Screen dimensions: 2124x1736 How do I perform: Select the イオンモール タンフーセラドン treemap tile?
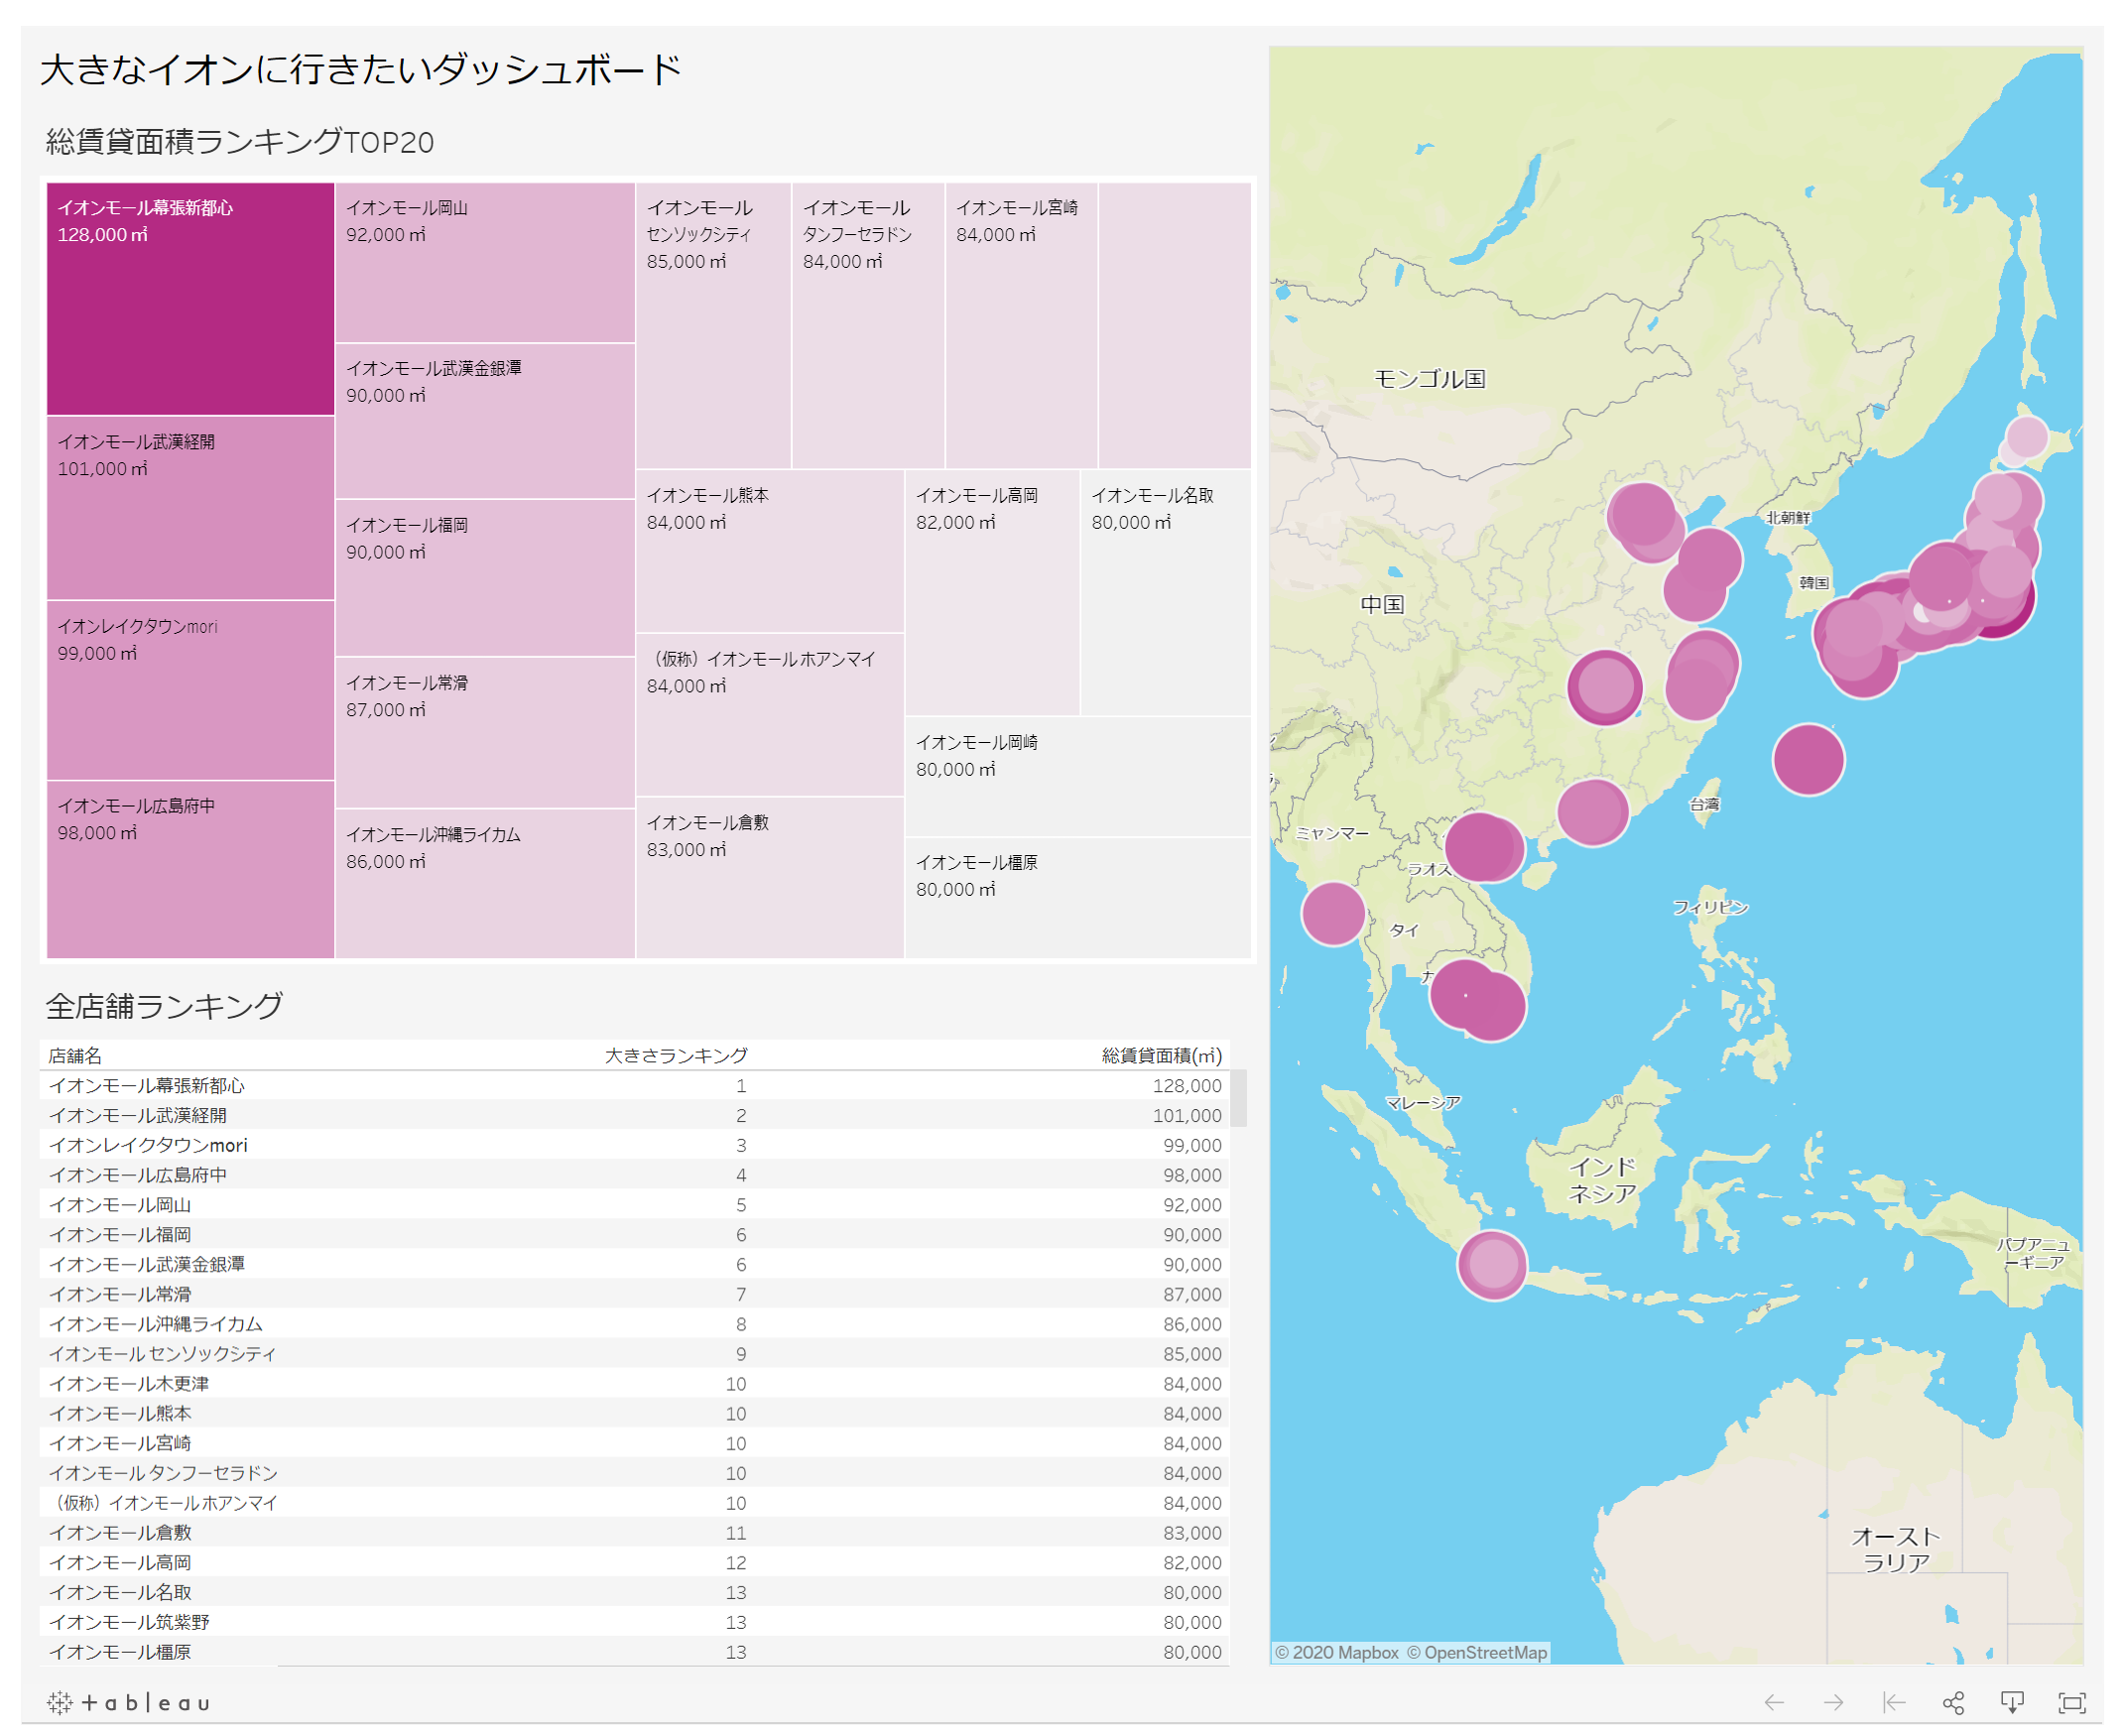[x=868, y=325]
